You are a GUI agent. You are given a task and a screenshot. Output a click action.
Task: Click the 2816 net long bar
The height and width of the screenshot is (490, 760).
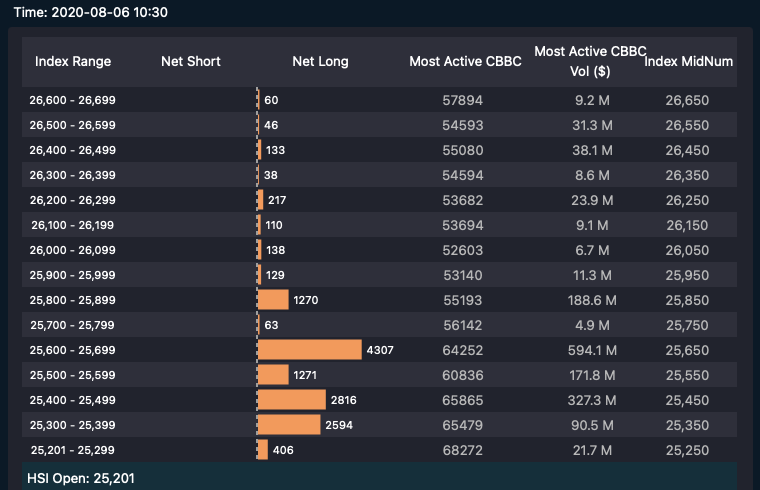click(x=291, y=400)
